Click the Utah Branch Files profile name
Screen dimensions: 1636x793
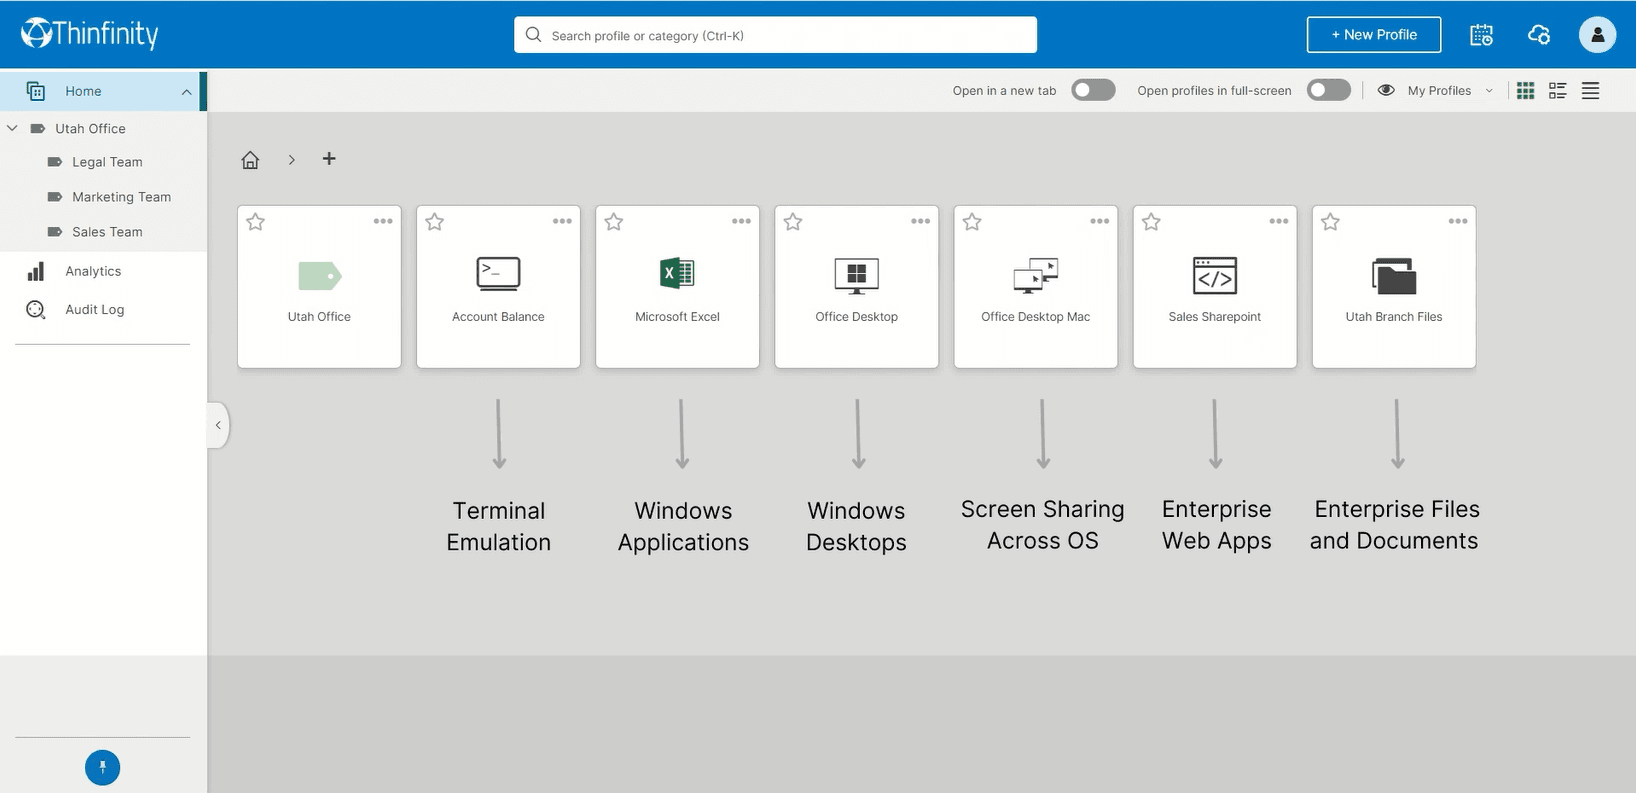(x=1394, y=317)
